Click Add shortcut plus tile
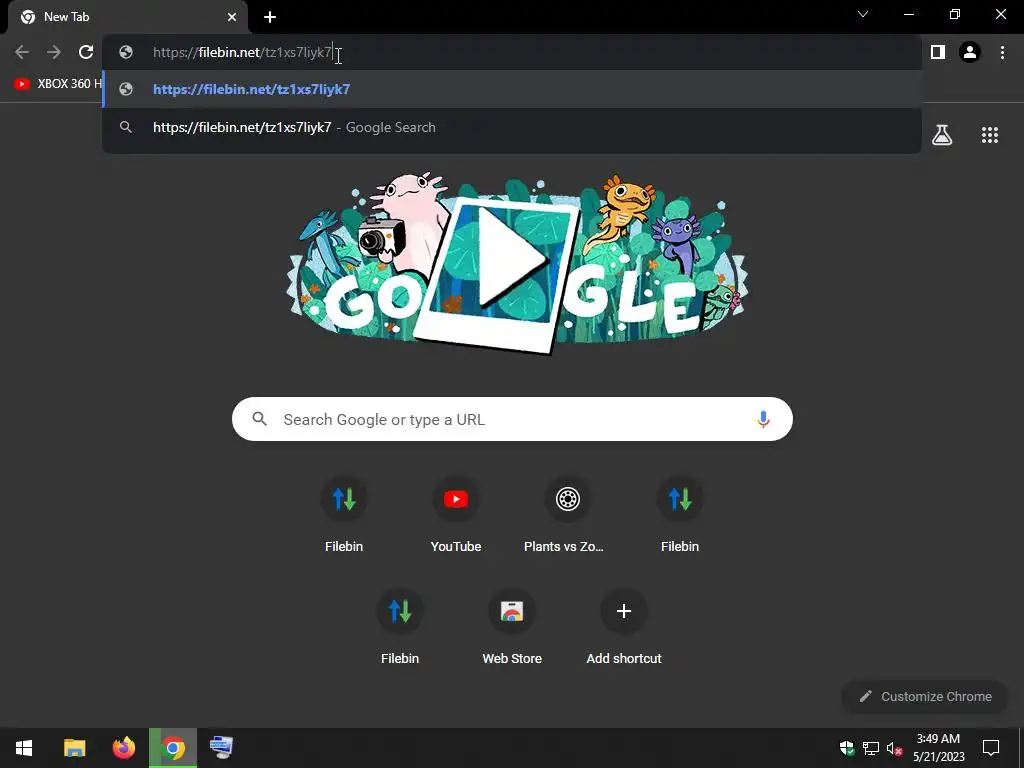 [624, 627]
